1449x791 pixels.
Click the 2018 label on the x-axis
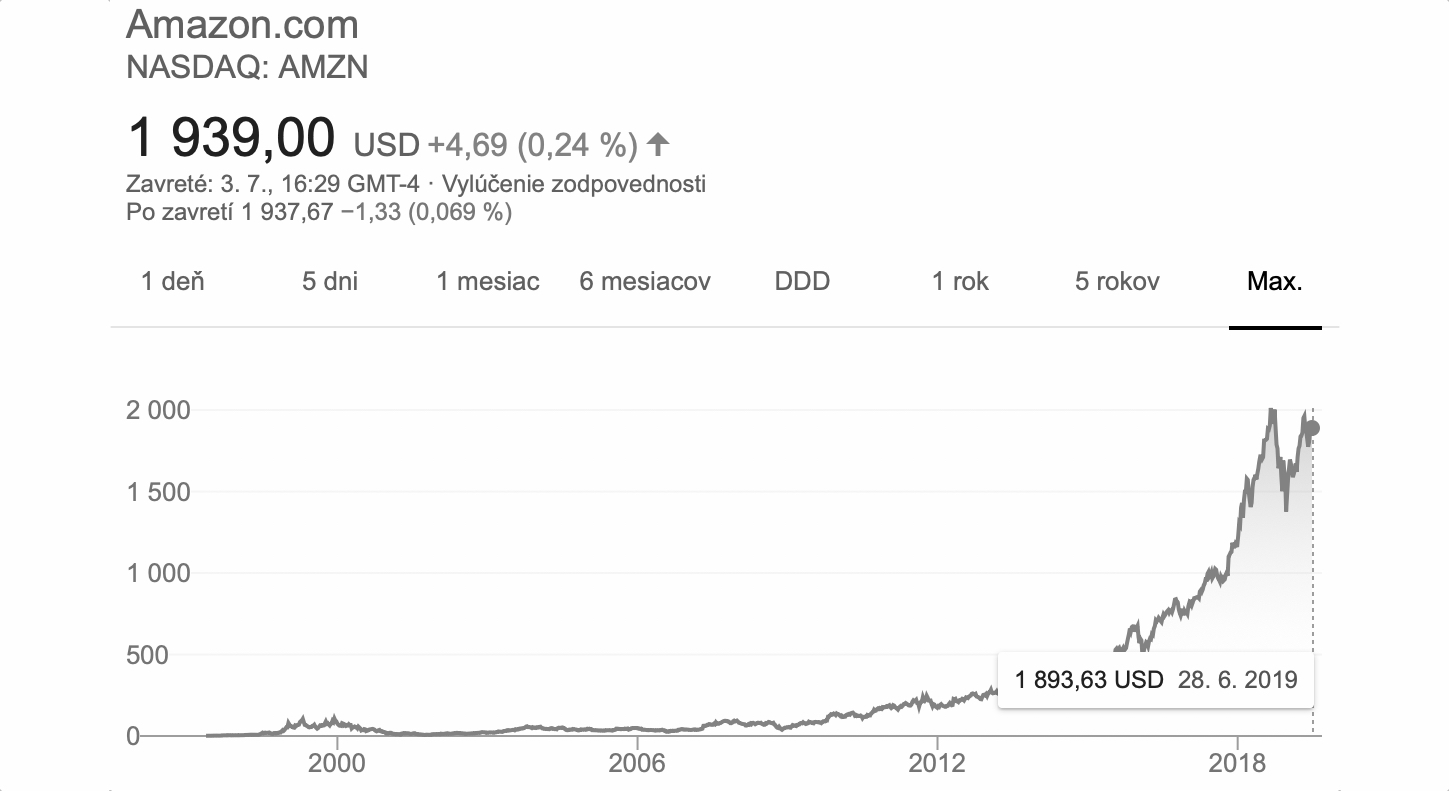point(1237,765)
